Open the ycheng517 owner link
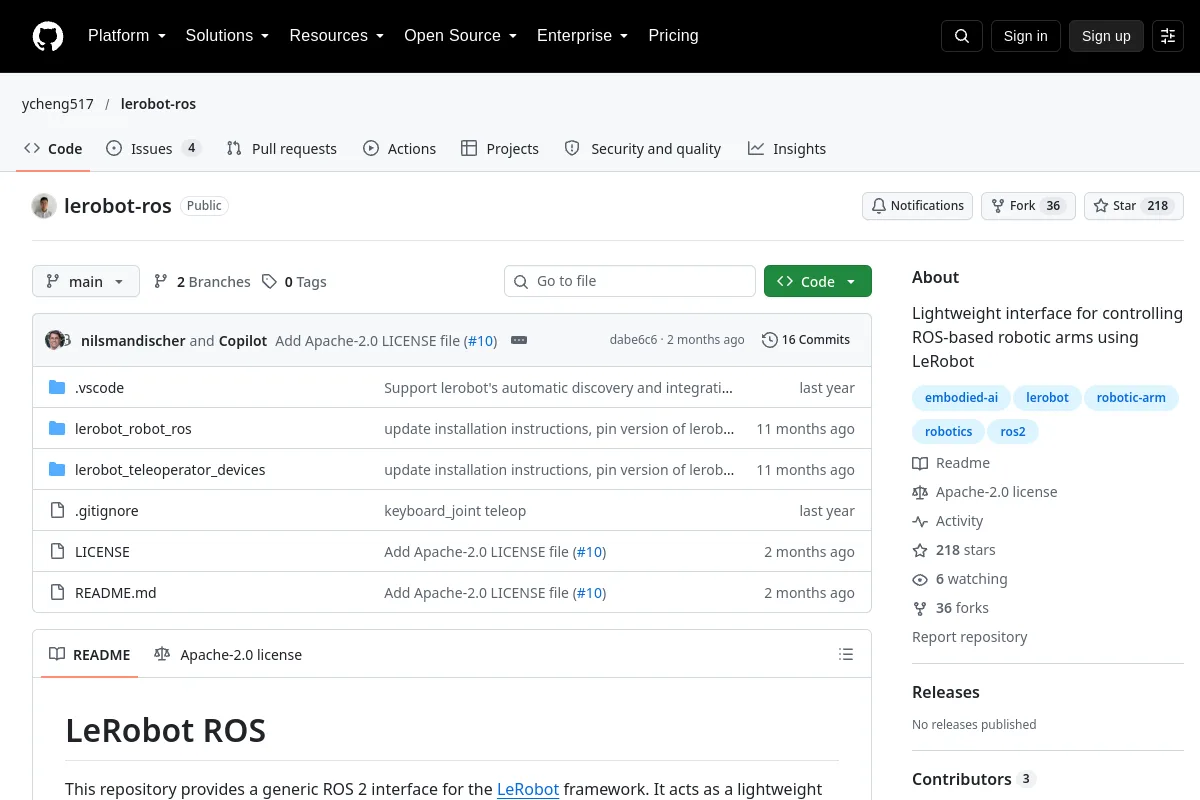This screenshot has height=800, width=1200. coord(58,104)
